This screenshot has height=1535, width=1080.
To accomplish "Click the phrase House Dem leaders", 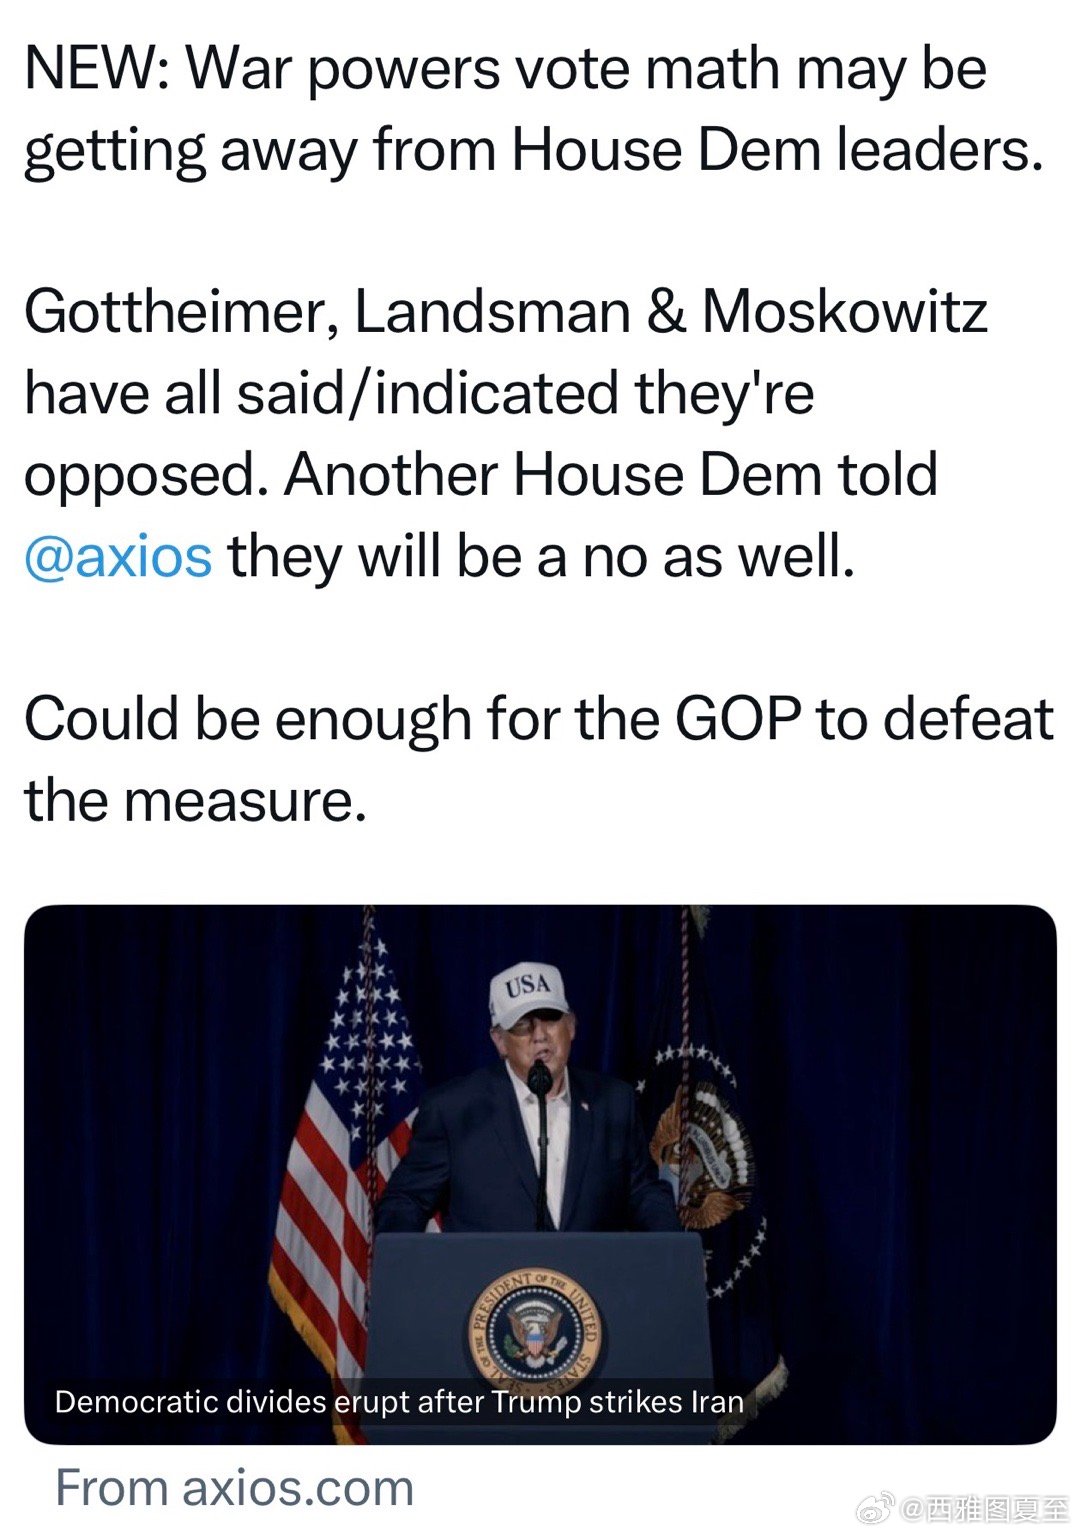I will [777, 151].
